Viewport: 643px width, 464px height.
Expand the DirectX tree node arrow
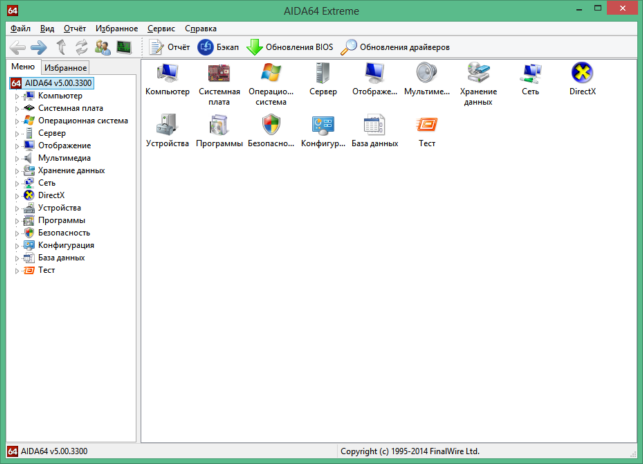(17, 196)
